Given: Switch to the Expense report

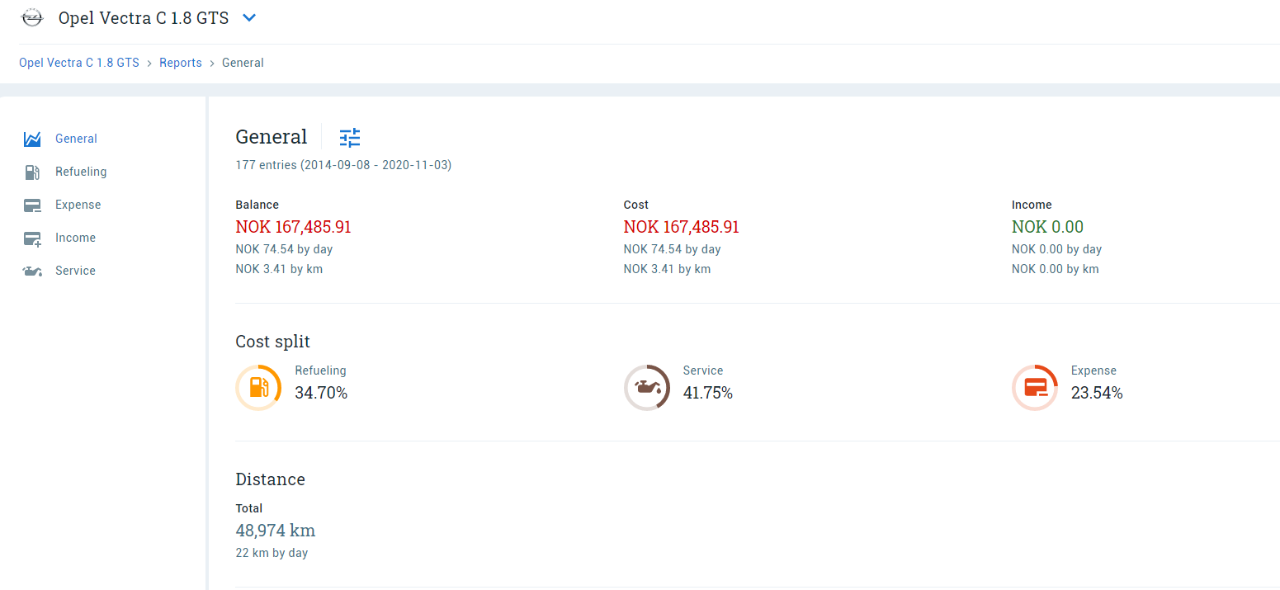Looking at the screenshot, I should coord(78,205).
